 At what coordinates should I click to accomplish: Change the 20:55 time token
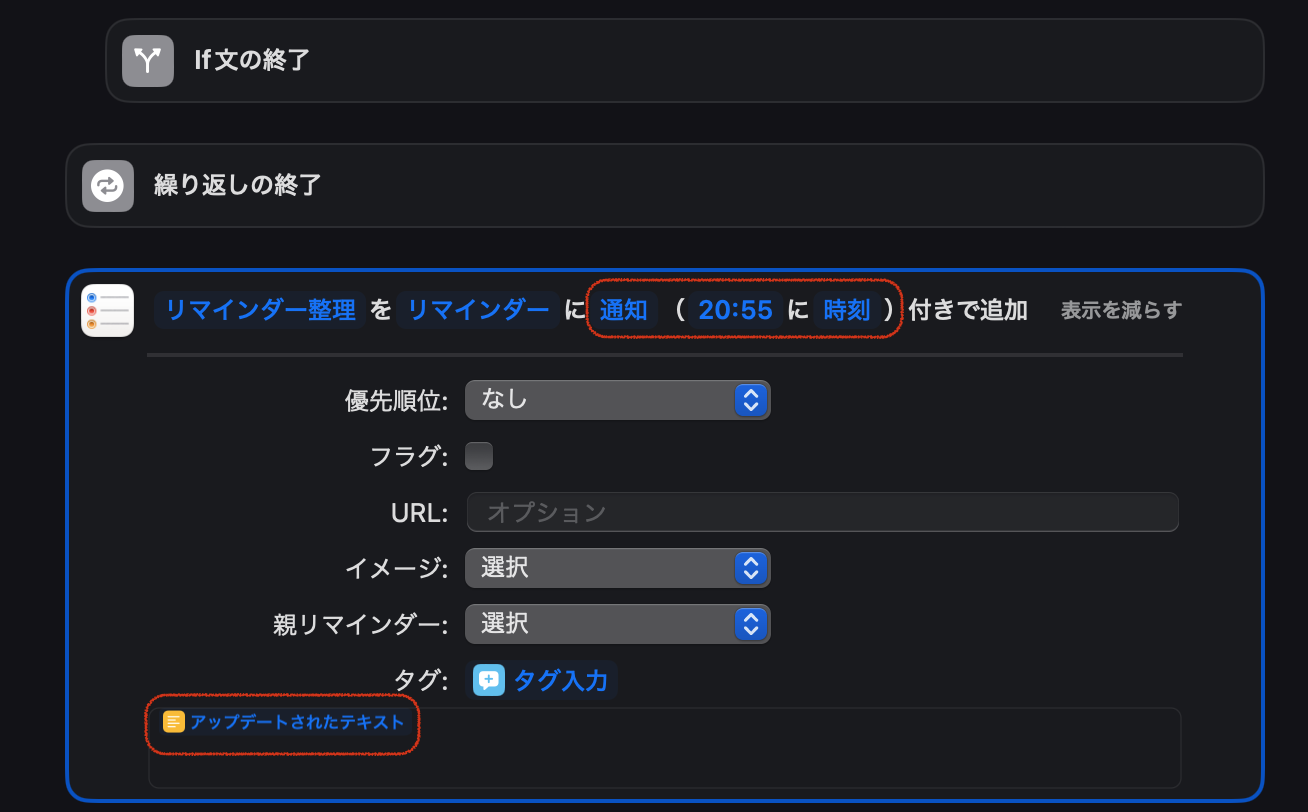(x=736, y=310)
